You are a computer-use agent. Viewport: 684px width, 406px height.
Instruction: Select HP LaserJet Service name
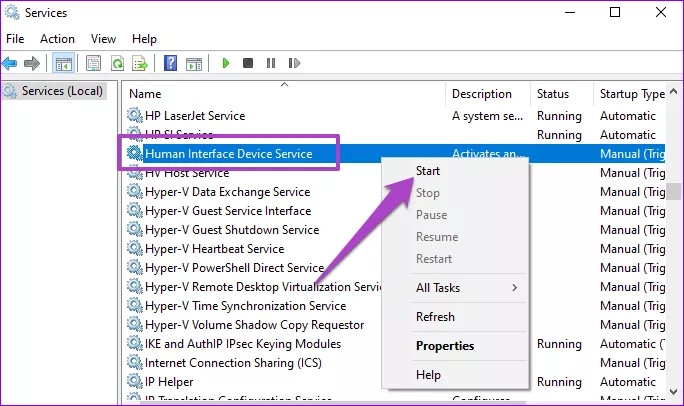(x=195, y=116)
